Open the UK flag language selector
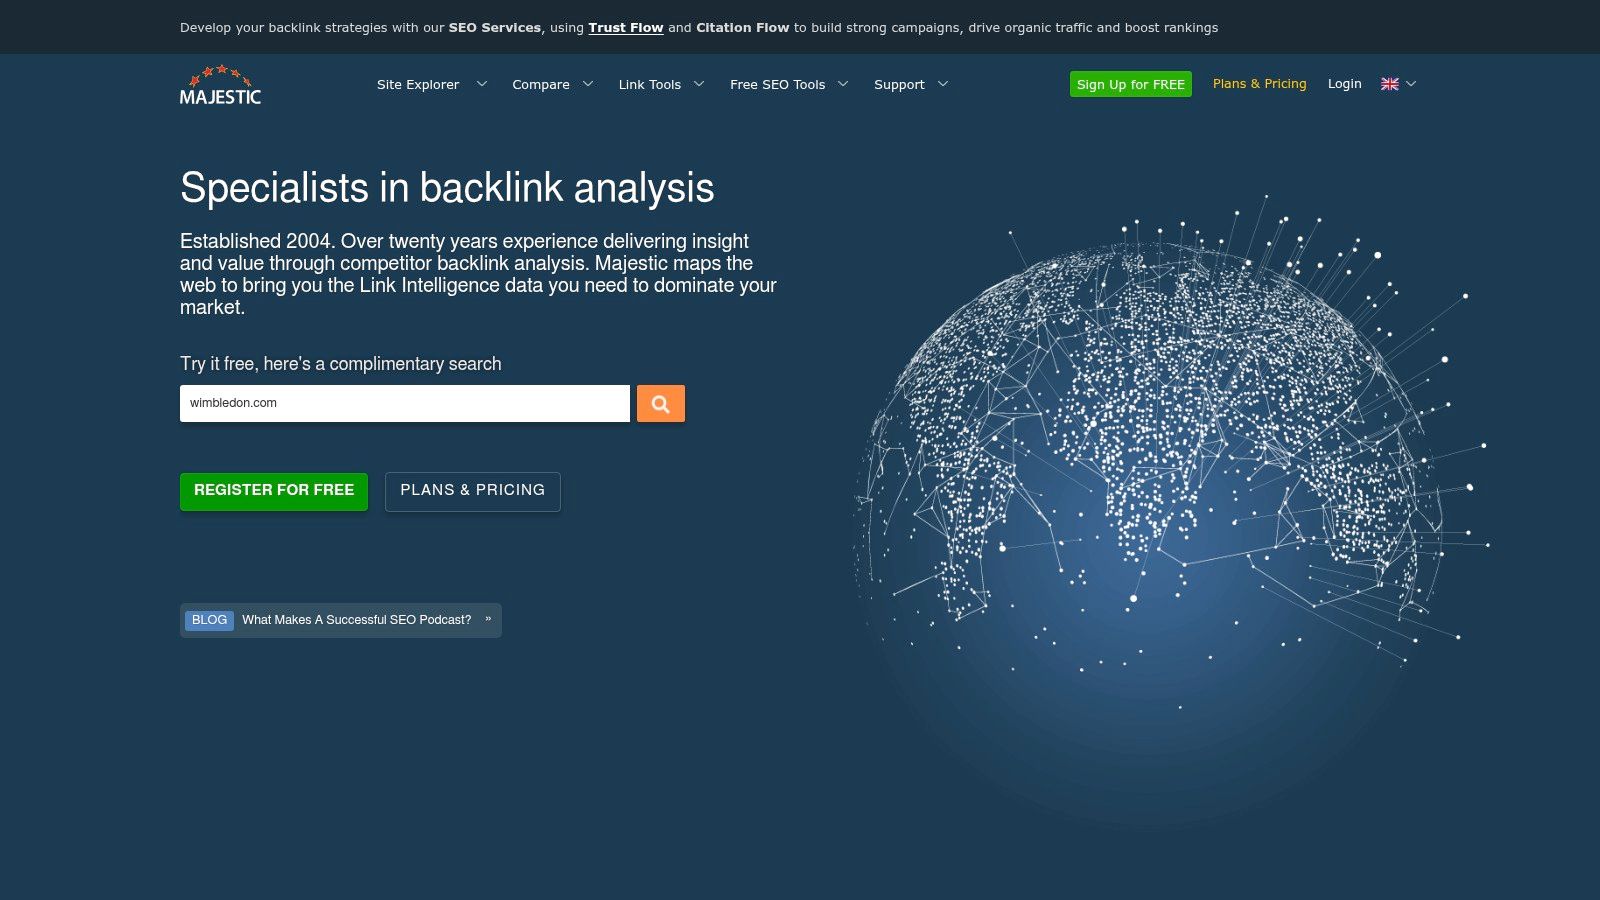The width and height of the screenshot is (1600, 900). tap(1390, 84)
